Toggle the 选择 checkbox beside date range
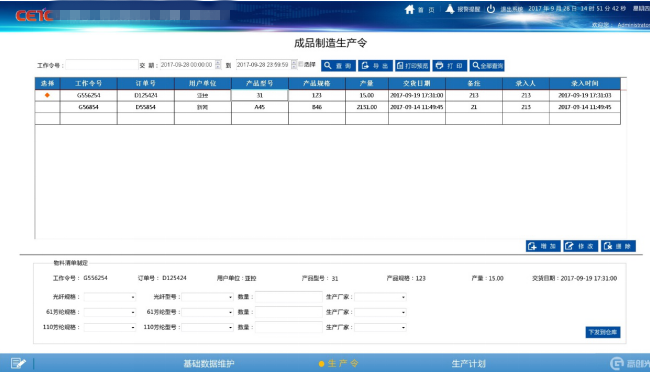 click(301, 64)
